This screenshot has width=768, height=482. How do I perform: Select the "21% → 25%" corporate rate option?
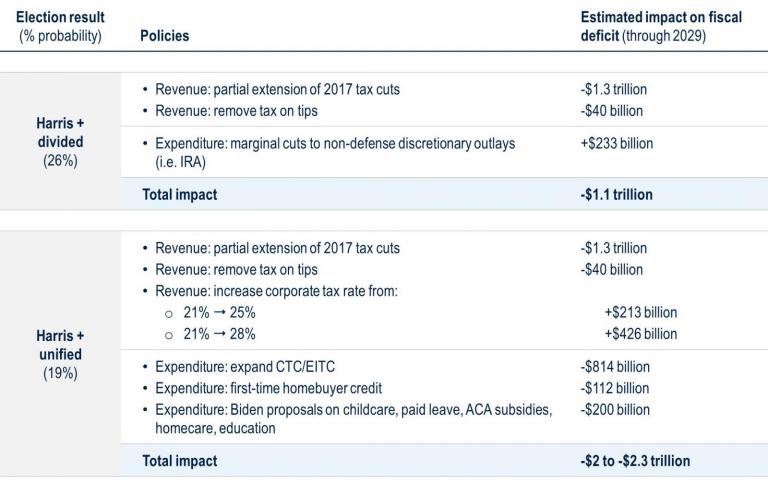[219, 313]
